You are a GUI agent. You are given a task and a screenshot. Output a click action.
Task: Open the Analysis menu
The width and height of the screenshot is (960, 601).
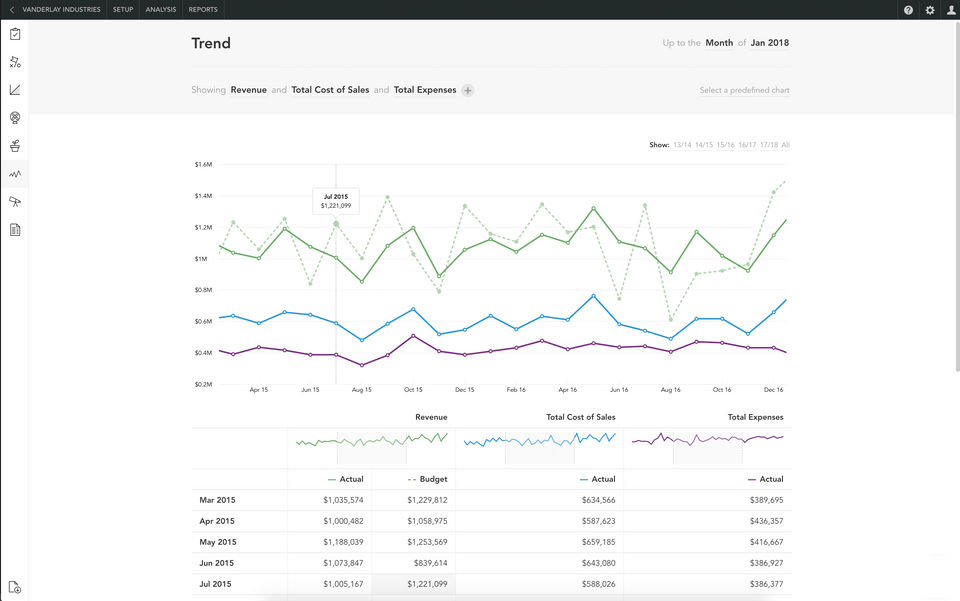160,10
